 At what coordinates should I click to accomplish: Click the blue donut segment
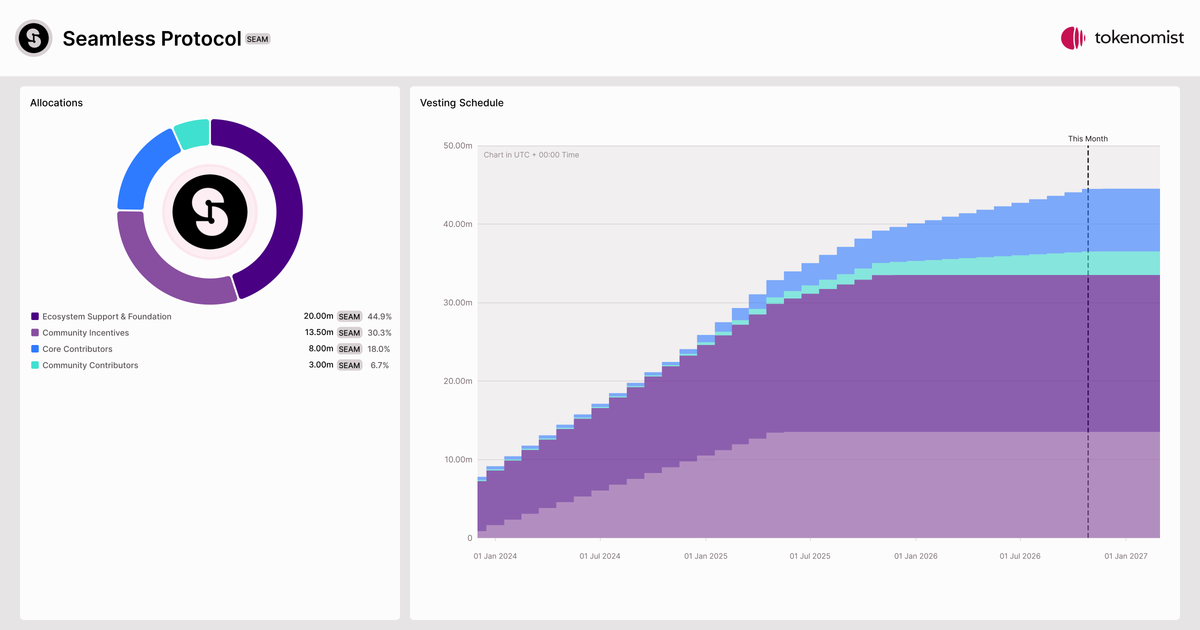141,171
